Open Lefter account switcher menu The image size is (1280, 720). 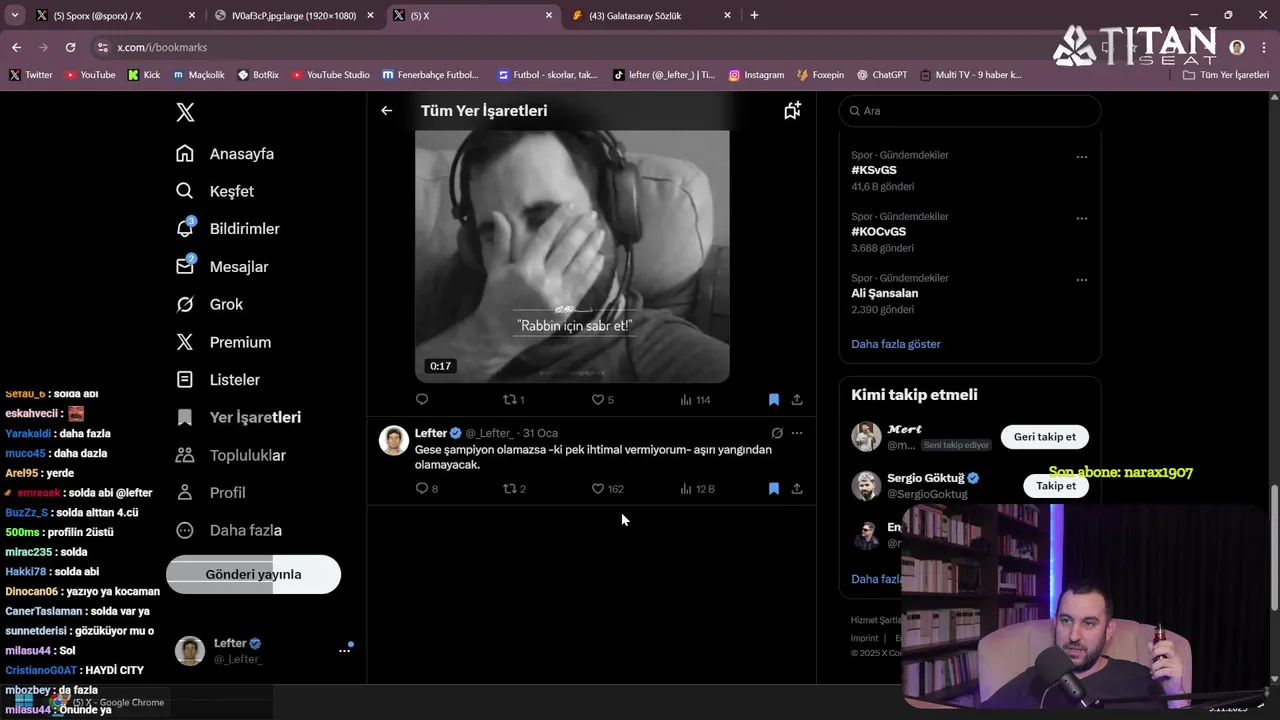(264, 650)
